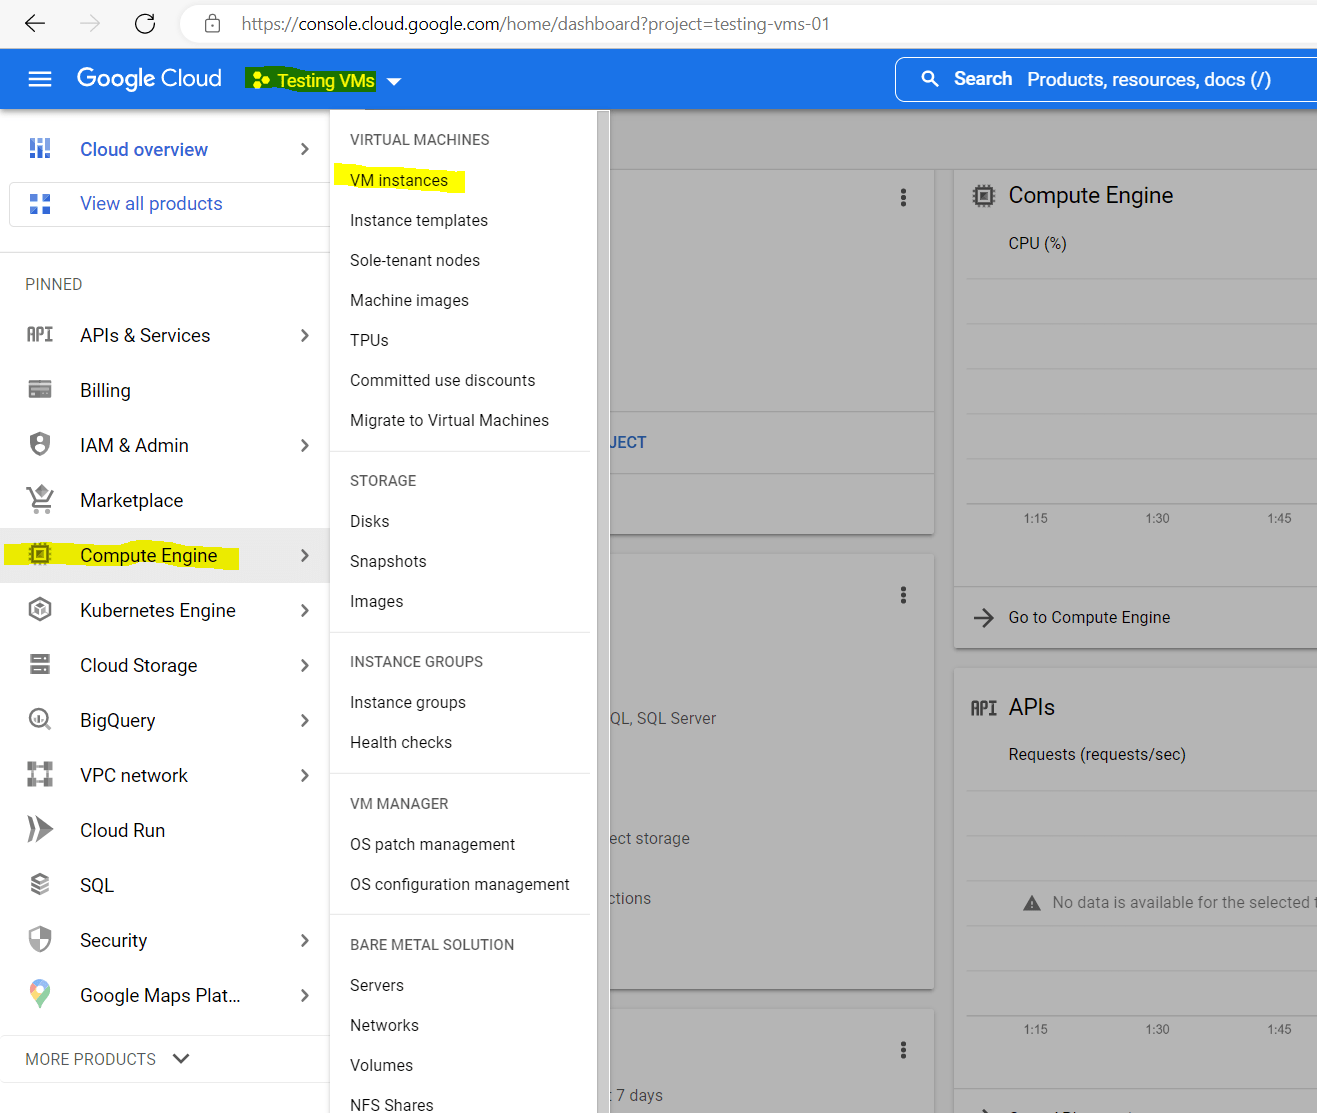Expand the MORE PRODUCTS section

pyautogui.click(x=107, y=1059)
